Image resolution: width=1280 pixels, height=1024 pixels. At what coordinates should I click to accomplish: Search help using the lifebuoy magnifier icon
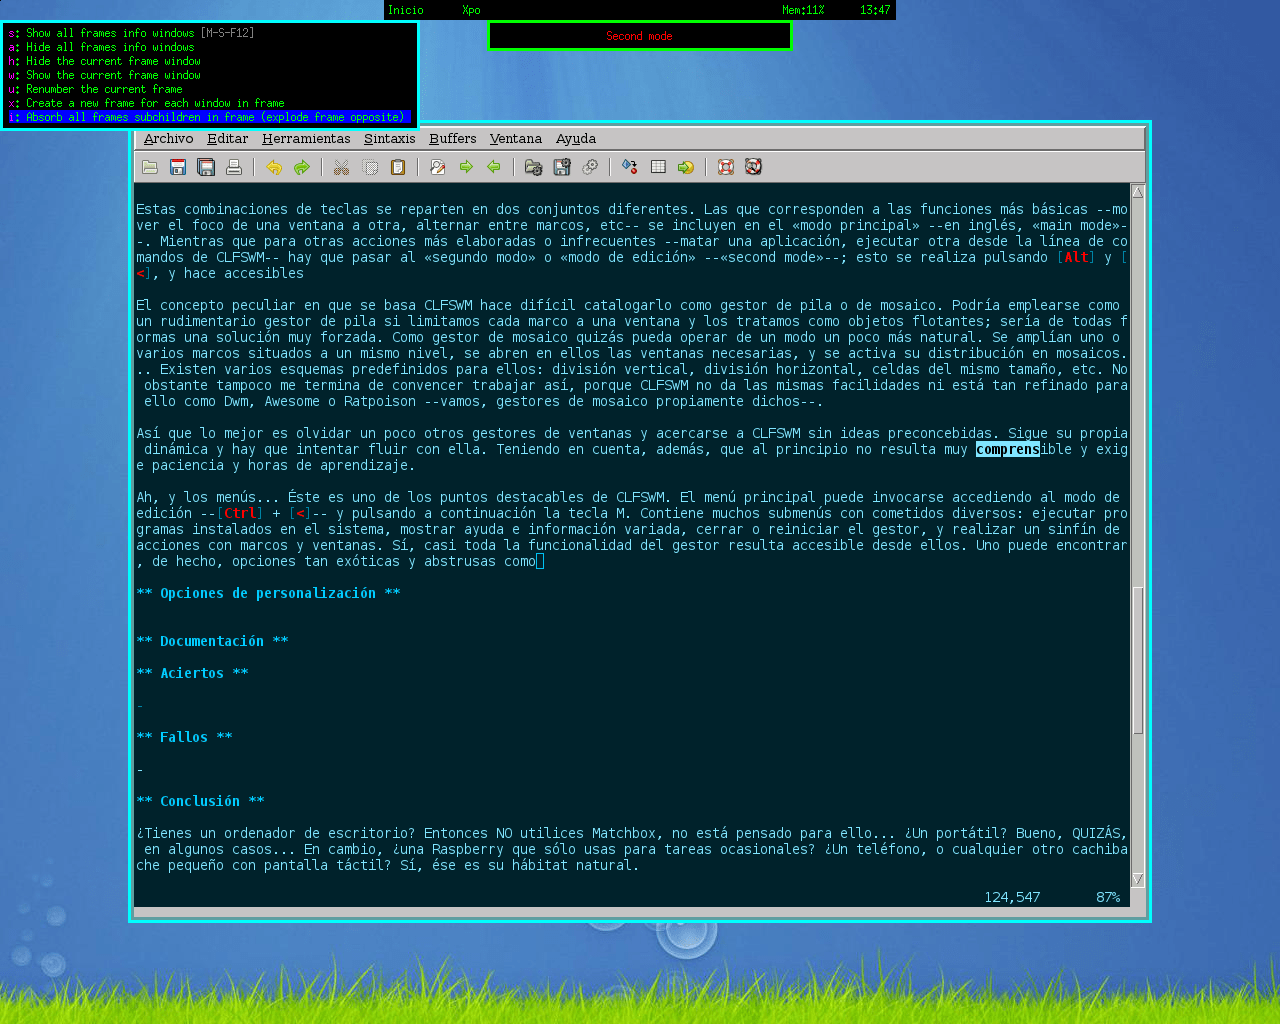click(x=754, y=167)
